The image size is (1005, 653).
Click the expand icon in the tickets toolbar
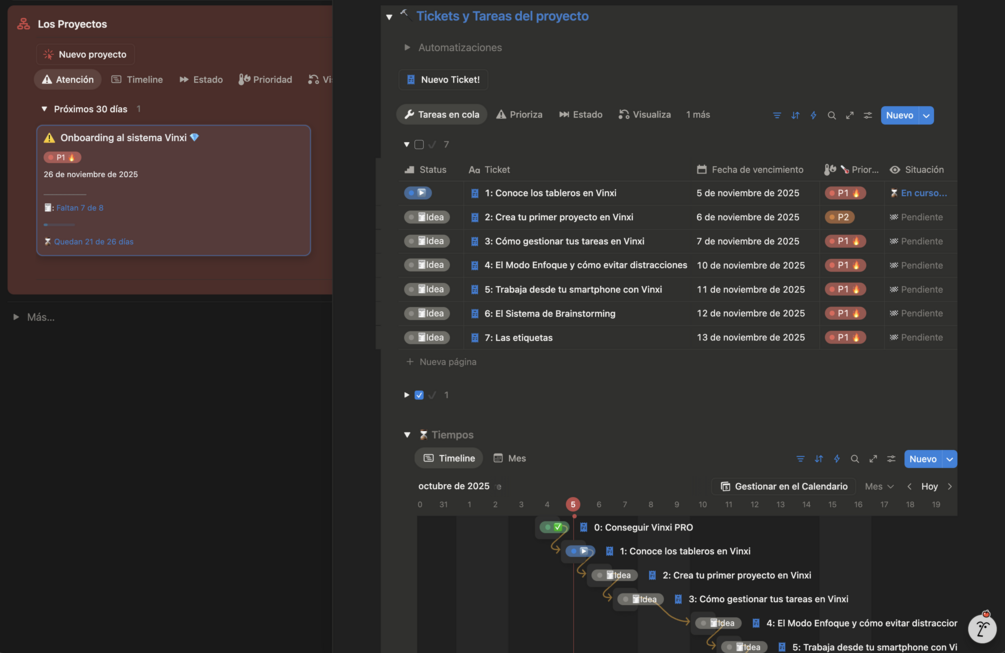pos(849,115)
